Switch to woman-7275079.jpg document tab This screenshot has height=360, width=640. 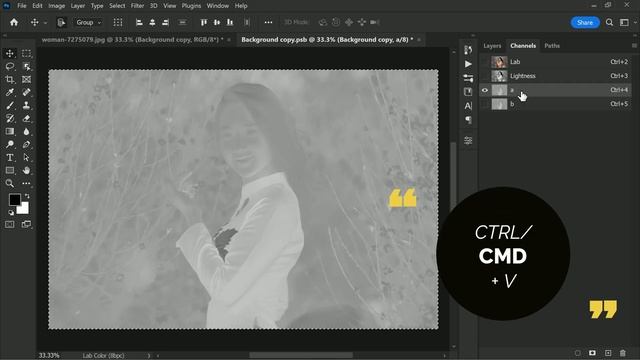[x=133, y=40]
